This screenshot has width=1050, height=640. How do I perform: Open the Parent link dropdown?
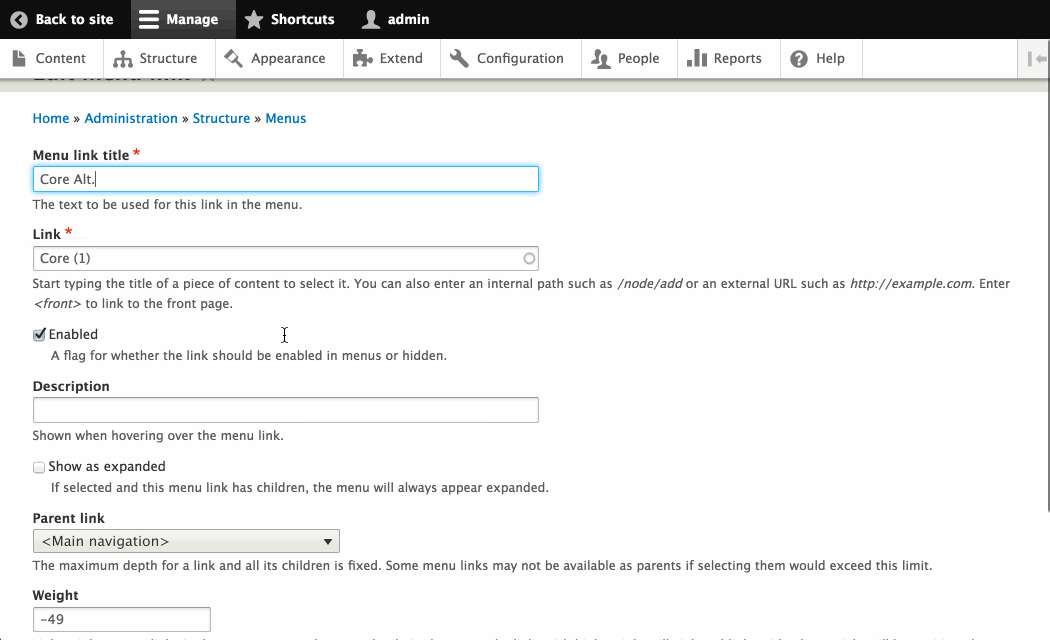[186, 541]
